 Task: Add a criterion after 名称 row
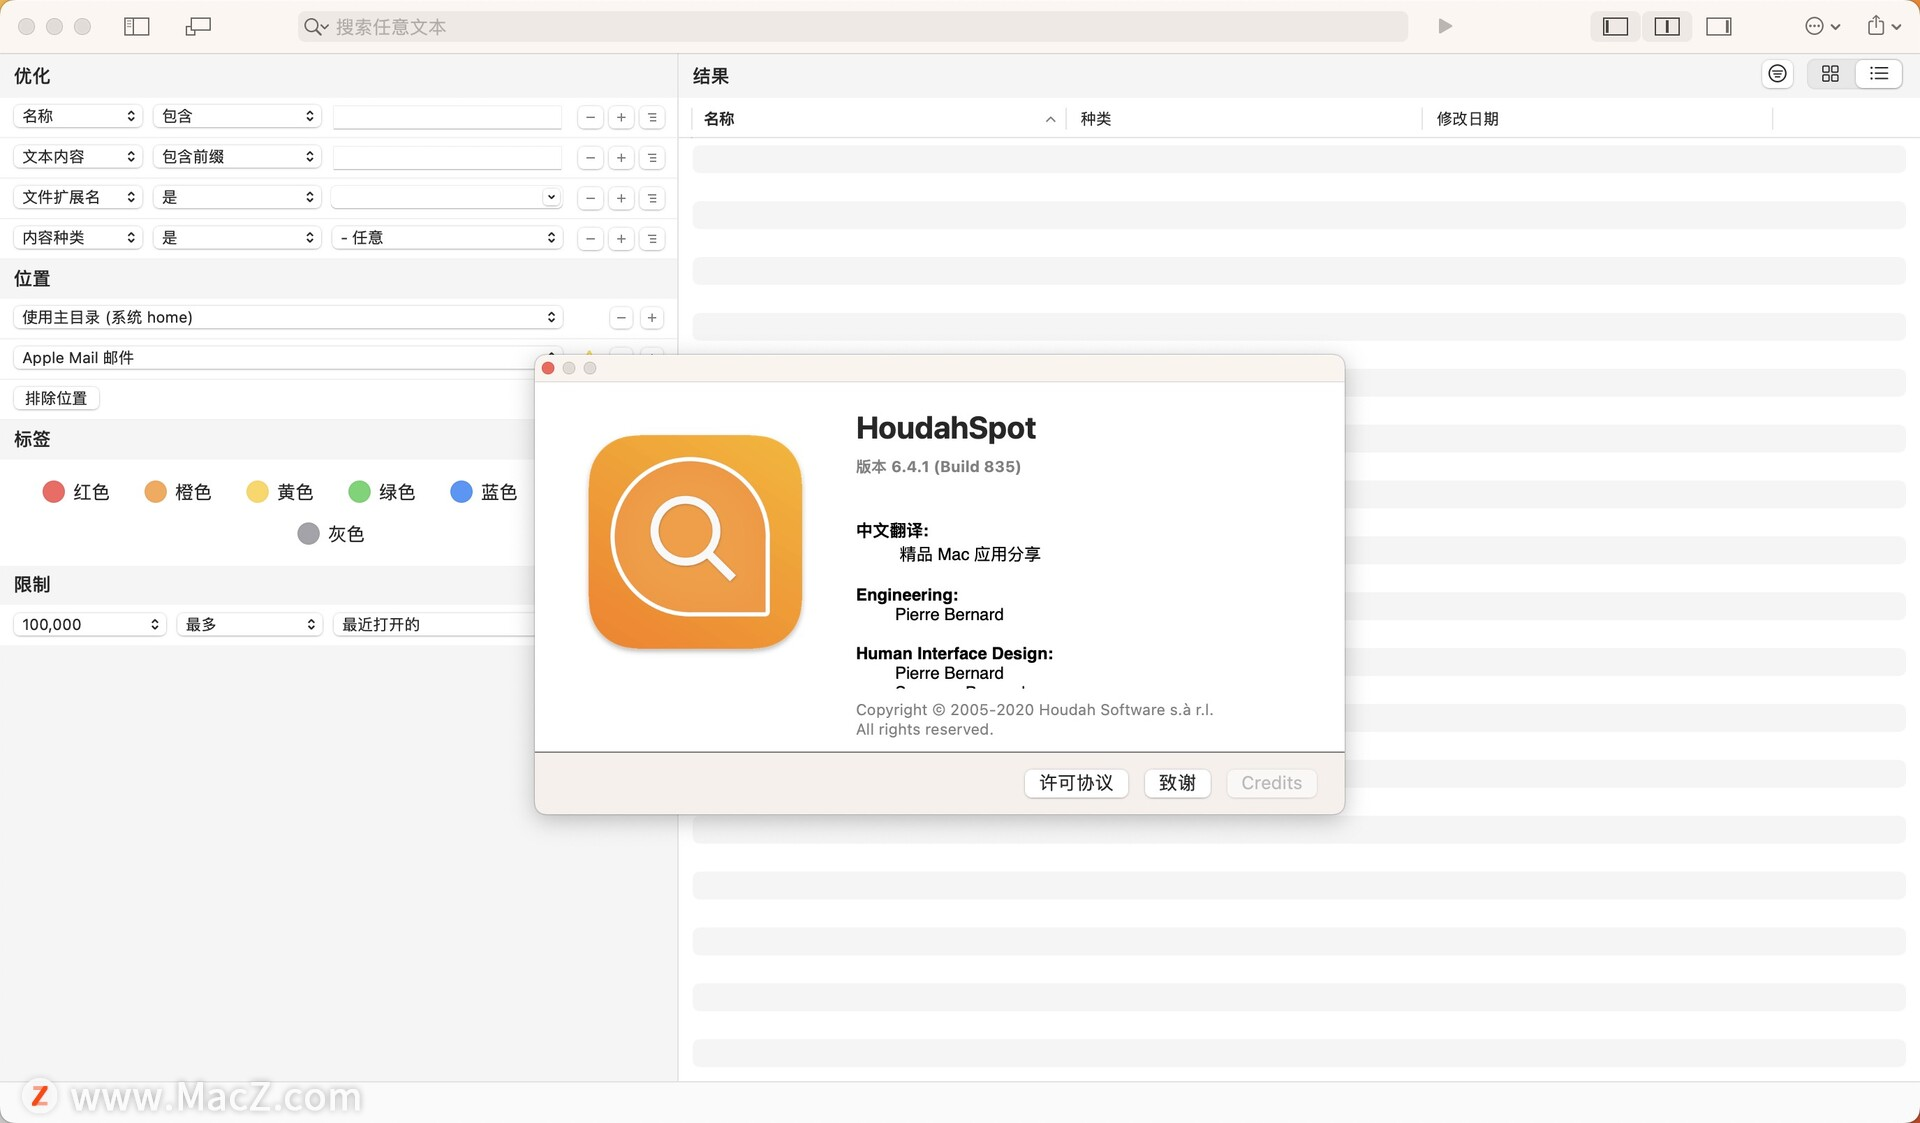coord(621,118)
